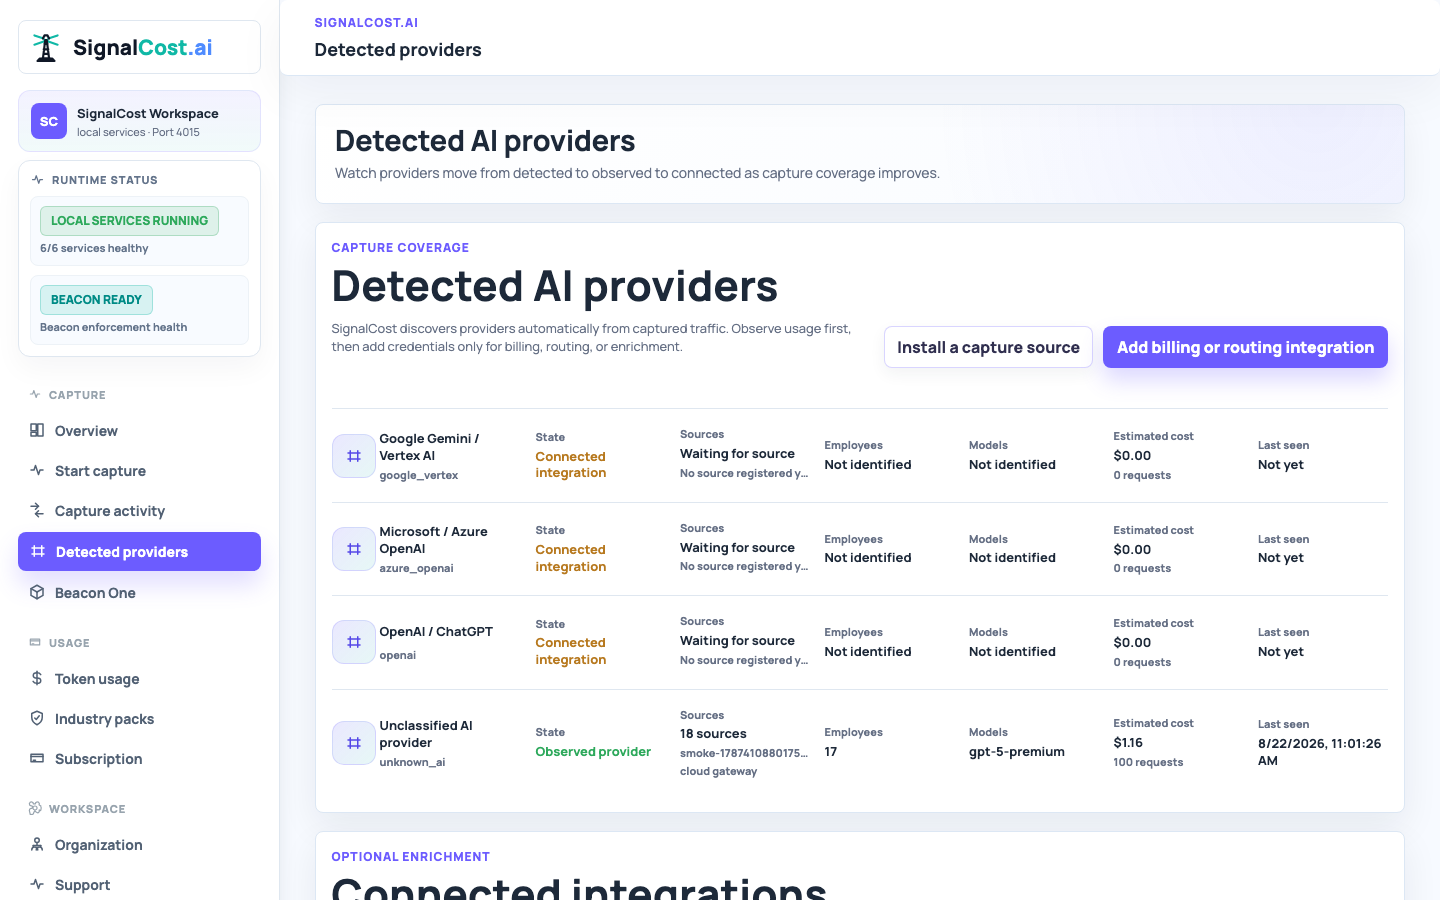This screenshot has height=900, width=1440.
Task: Open the Organization settings
Action: pos(139,844)
